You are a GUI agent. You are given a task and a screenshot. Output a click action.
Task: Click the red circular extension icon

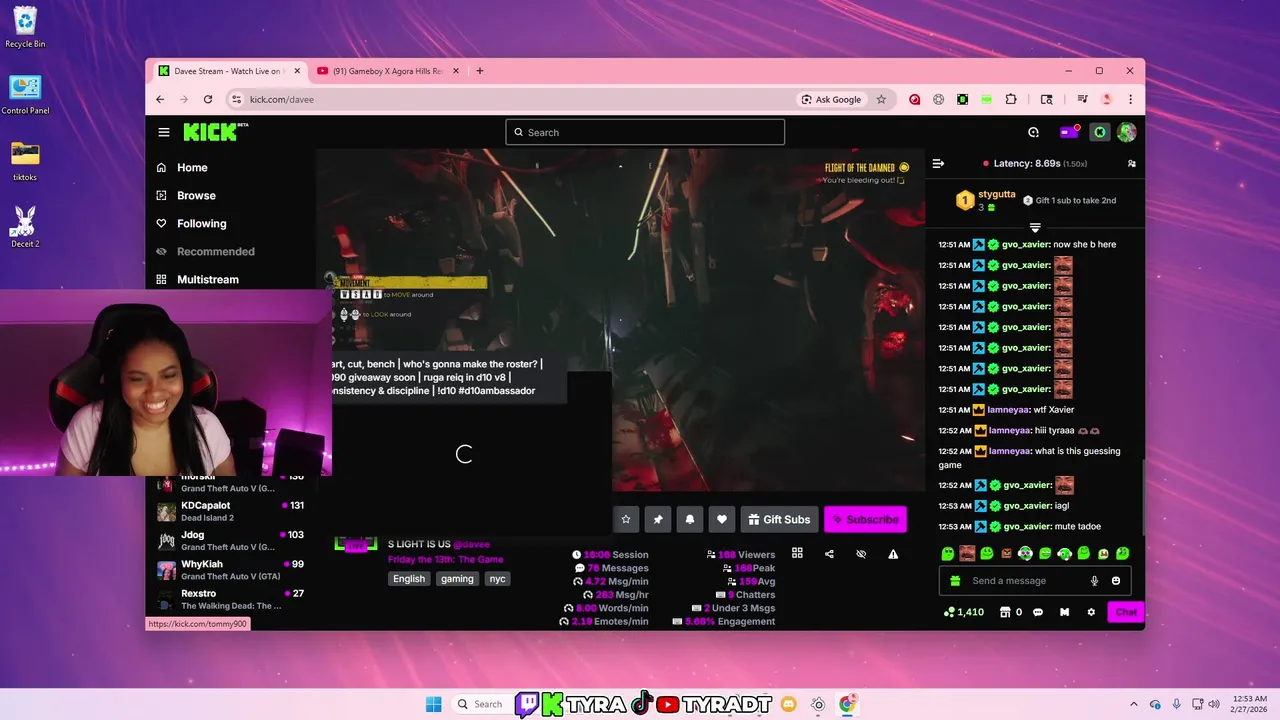coord(914,99)
